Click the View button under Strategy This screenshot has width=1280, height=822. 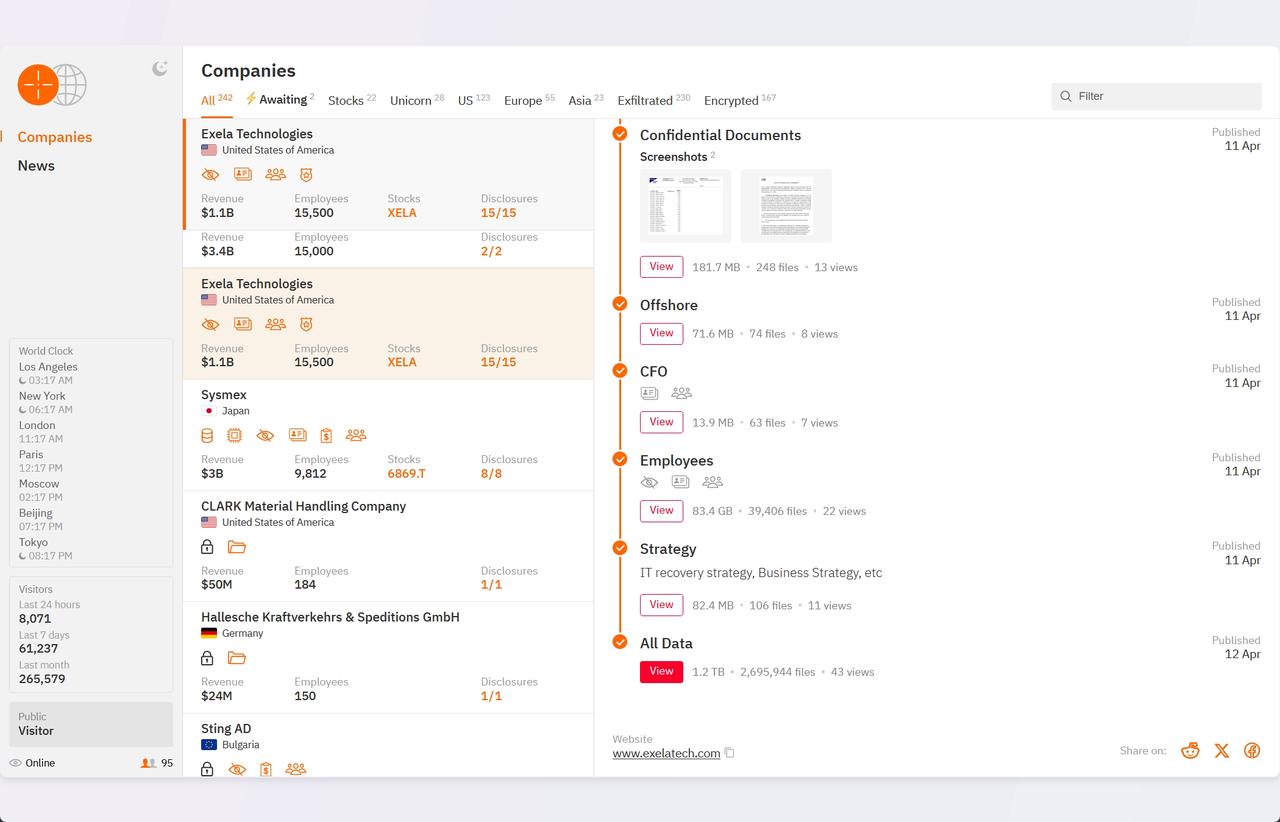click(661, 605)
